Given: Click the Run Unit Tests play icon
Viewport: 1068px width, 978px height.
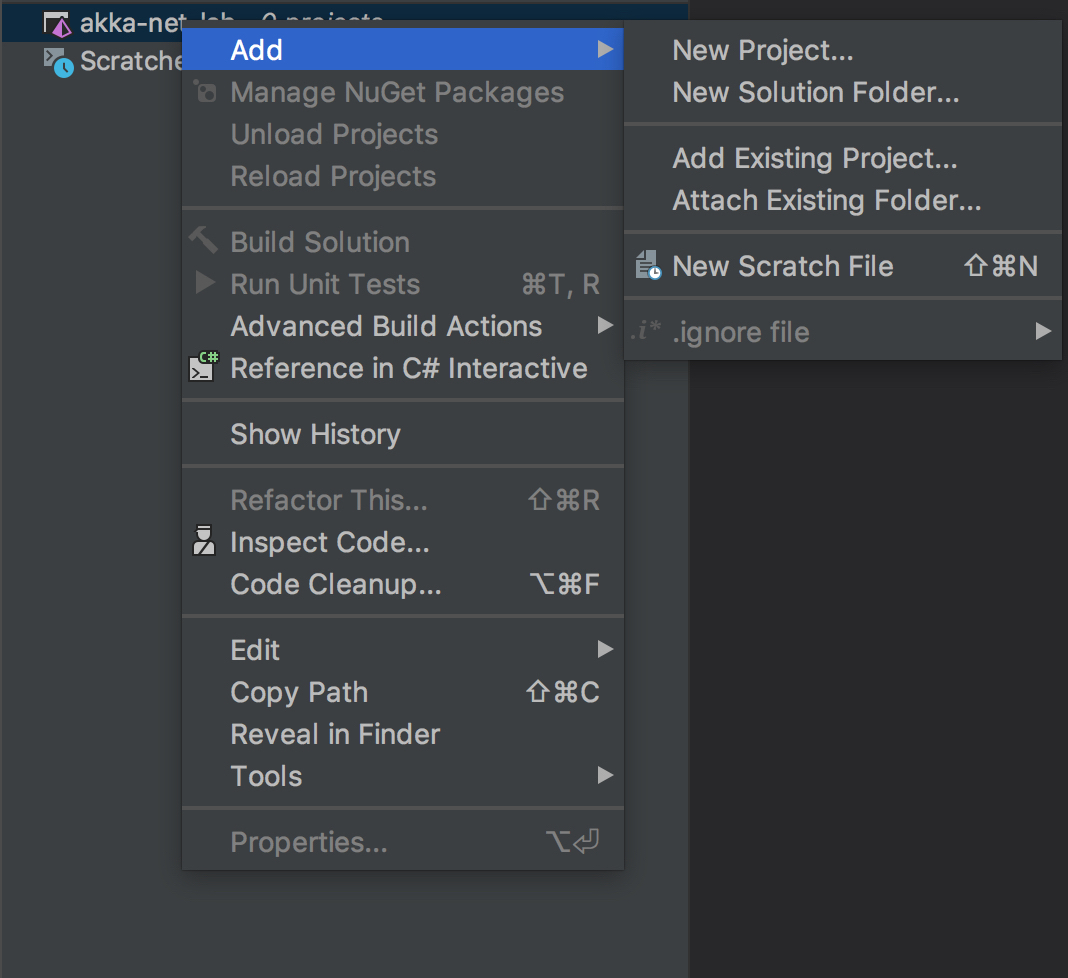Looking at the screenshot, I should click(x=205, y=284).
